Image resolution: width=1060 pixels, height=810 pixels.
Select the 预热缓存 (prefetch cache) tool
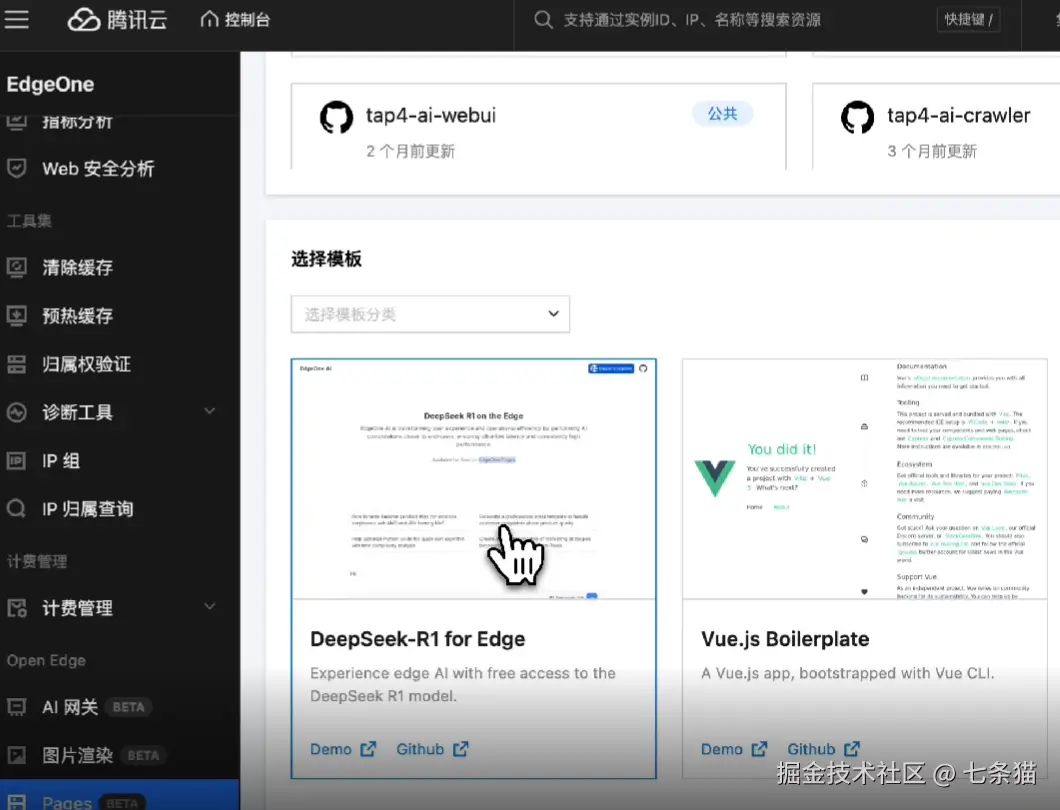click(78, 315)
